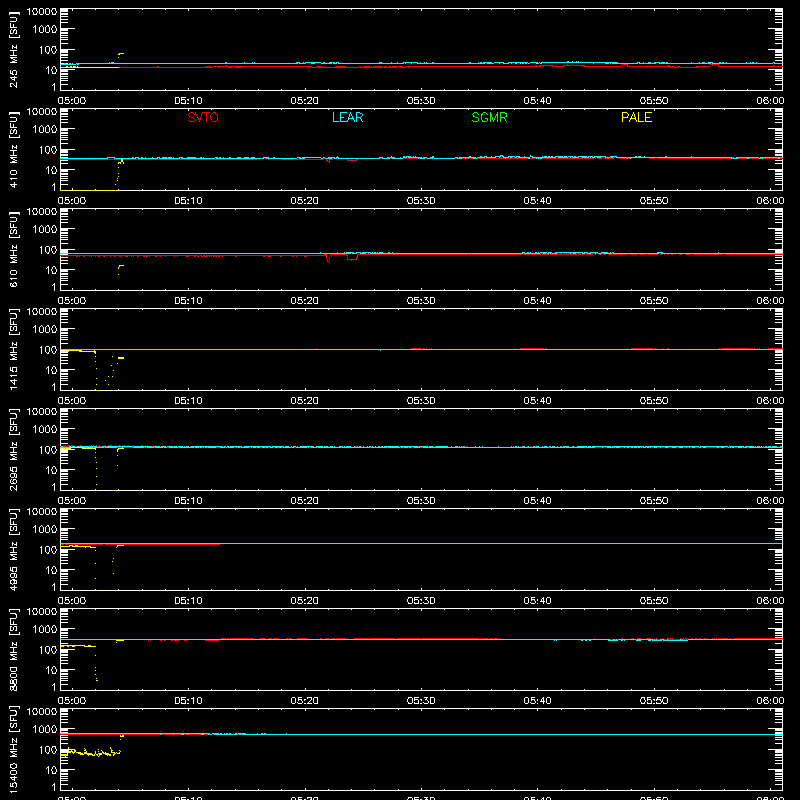Select the 06:00 time label under the 245 MHz plot
Viewport: 800px width, 800px height.
[770, 101]
